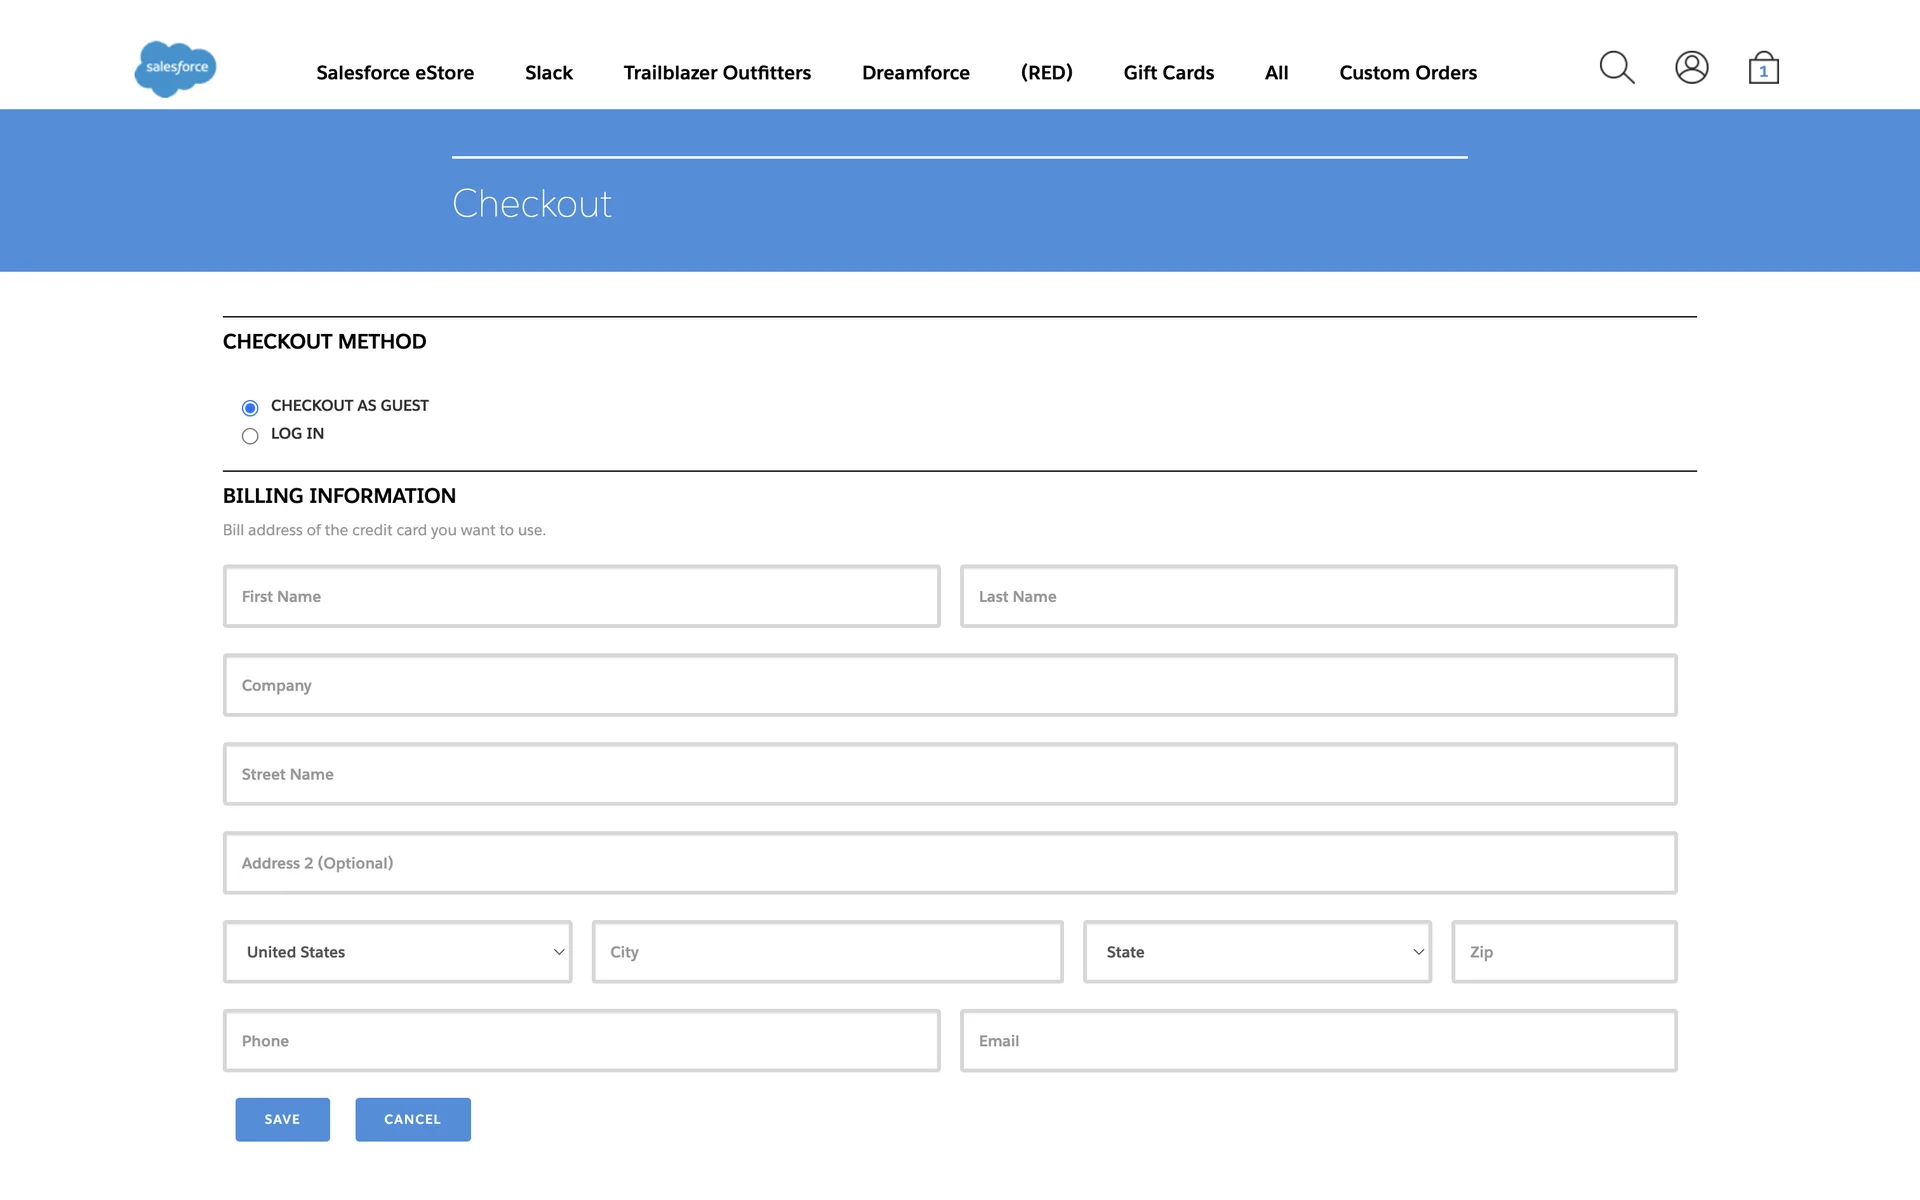Open the Salesforce eStore menu item
This screenshot has width=1920, height=1200.
tap(395, 73)
